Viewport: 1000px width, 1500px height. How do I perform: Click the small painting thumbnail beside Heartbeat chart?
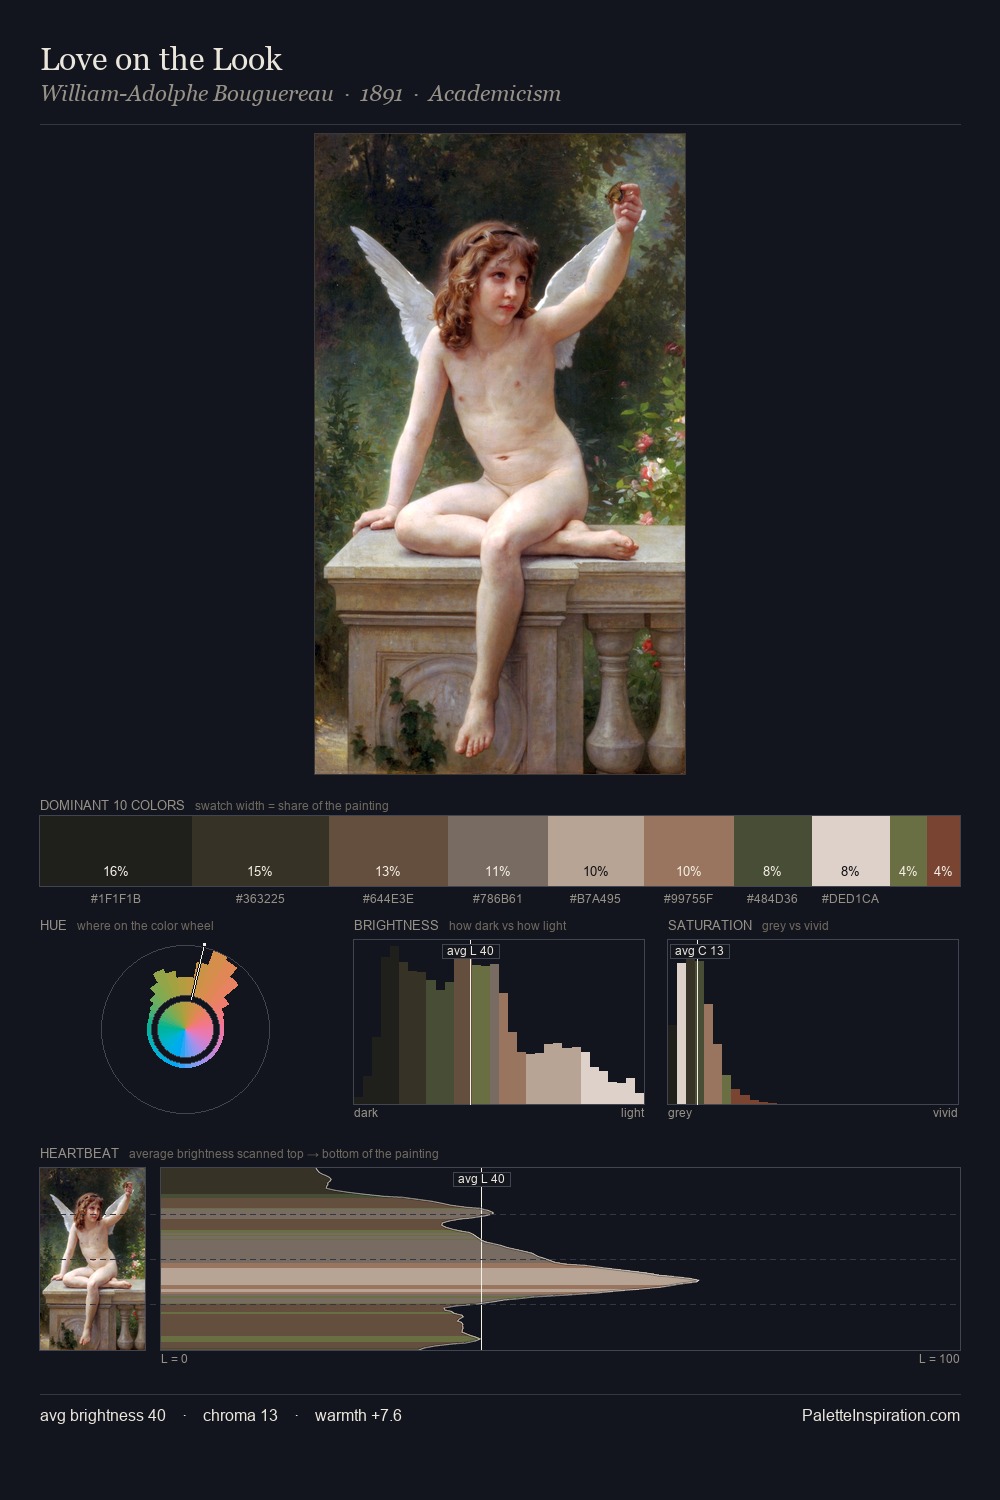(93, 1259)
